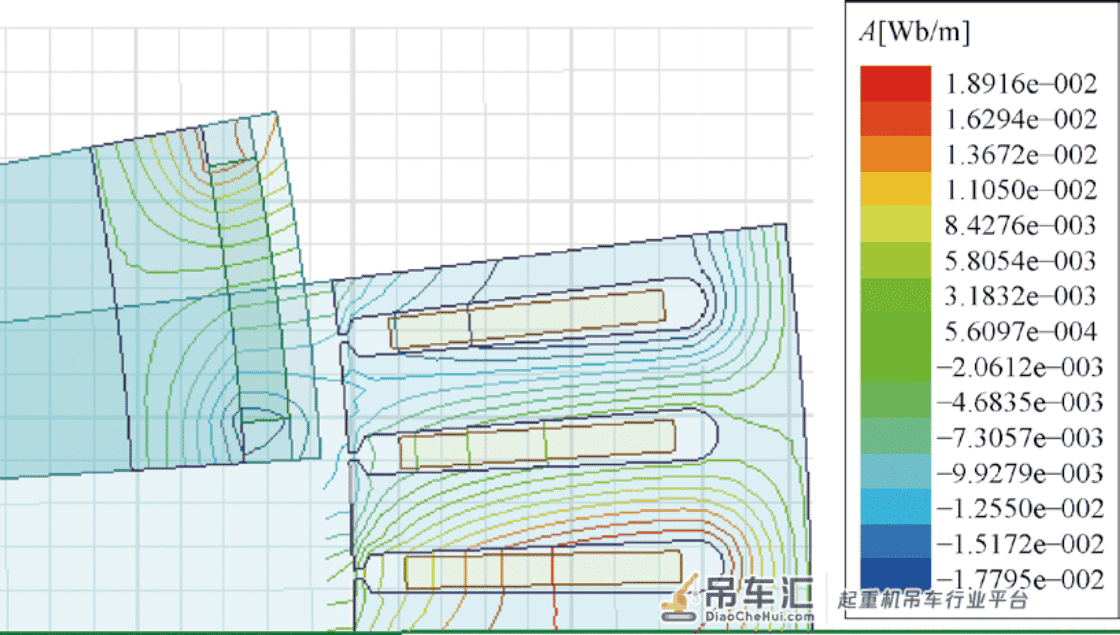Click the -4.6835e-003 legend value label
The image size is (1120, 635).
coord(1020,402)
